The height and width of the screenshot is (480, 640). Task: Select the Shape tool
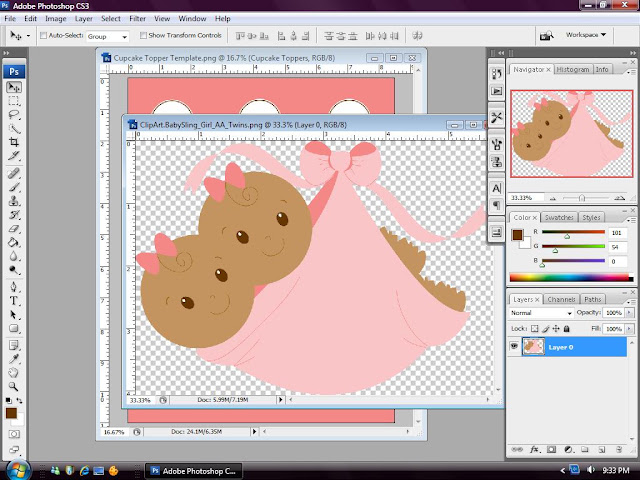tap(14, 328)
